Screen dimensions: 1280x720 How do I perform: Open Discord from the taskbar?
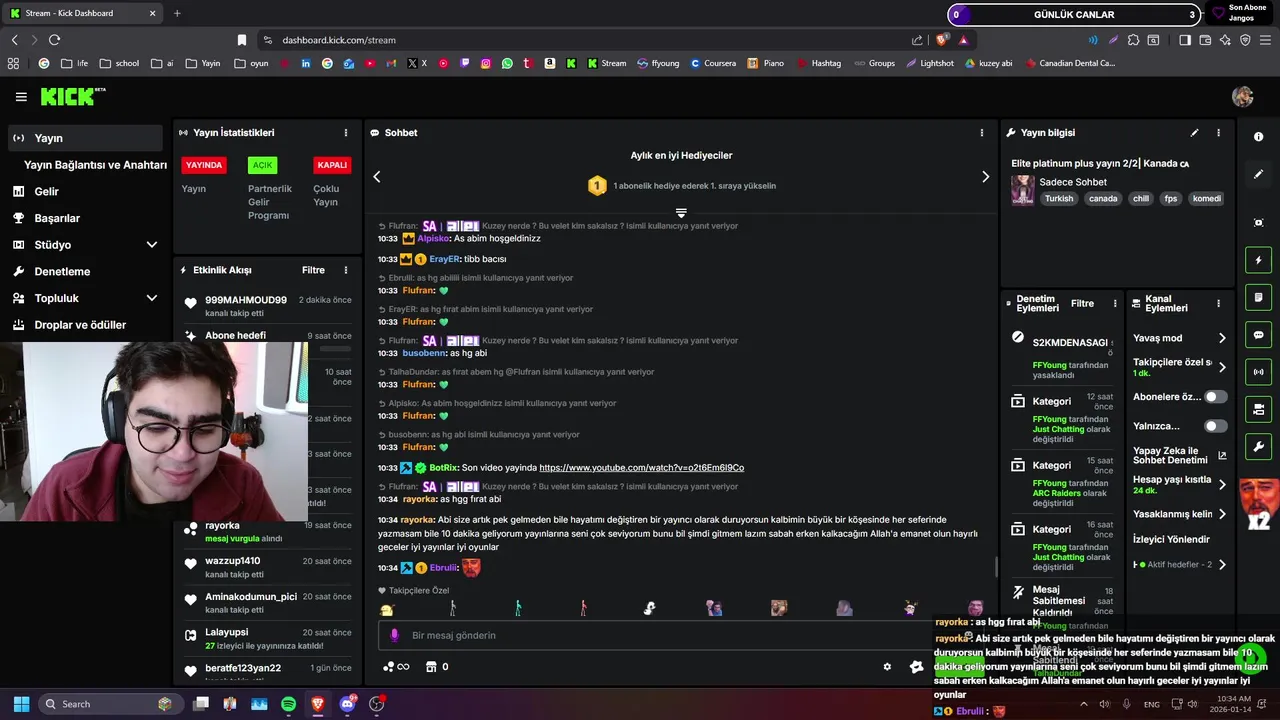pyautogui.click(x=348, y=704)
